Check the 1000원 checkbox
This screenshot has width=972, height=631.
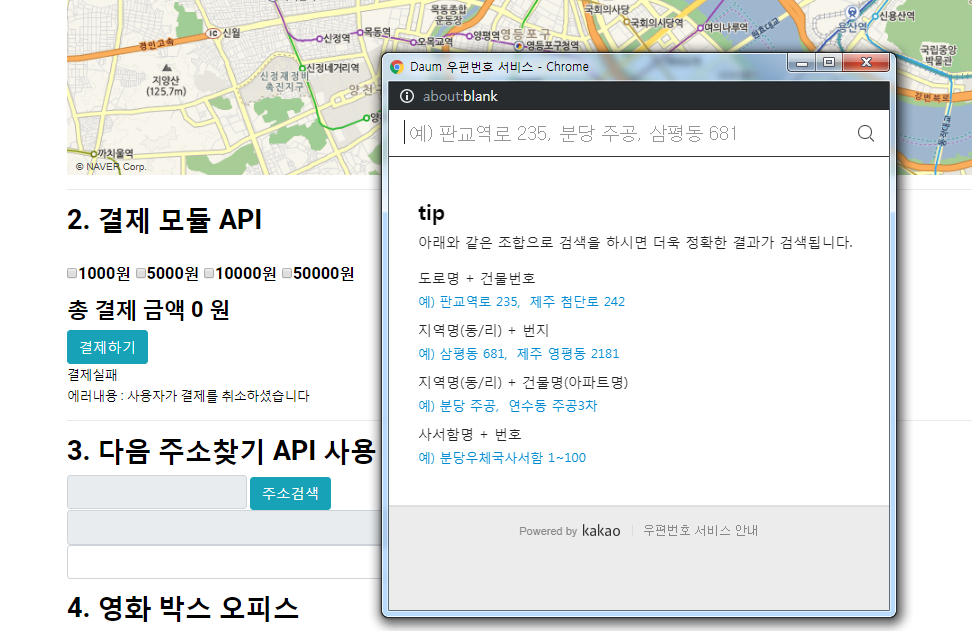point(72,273)
